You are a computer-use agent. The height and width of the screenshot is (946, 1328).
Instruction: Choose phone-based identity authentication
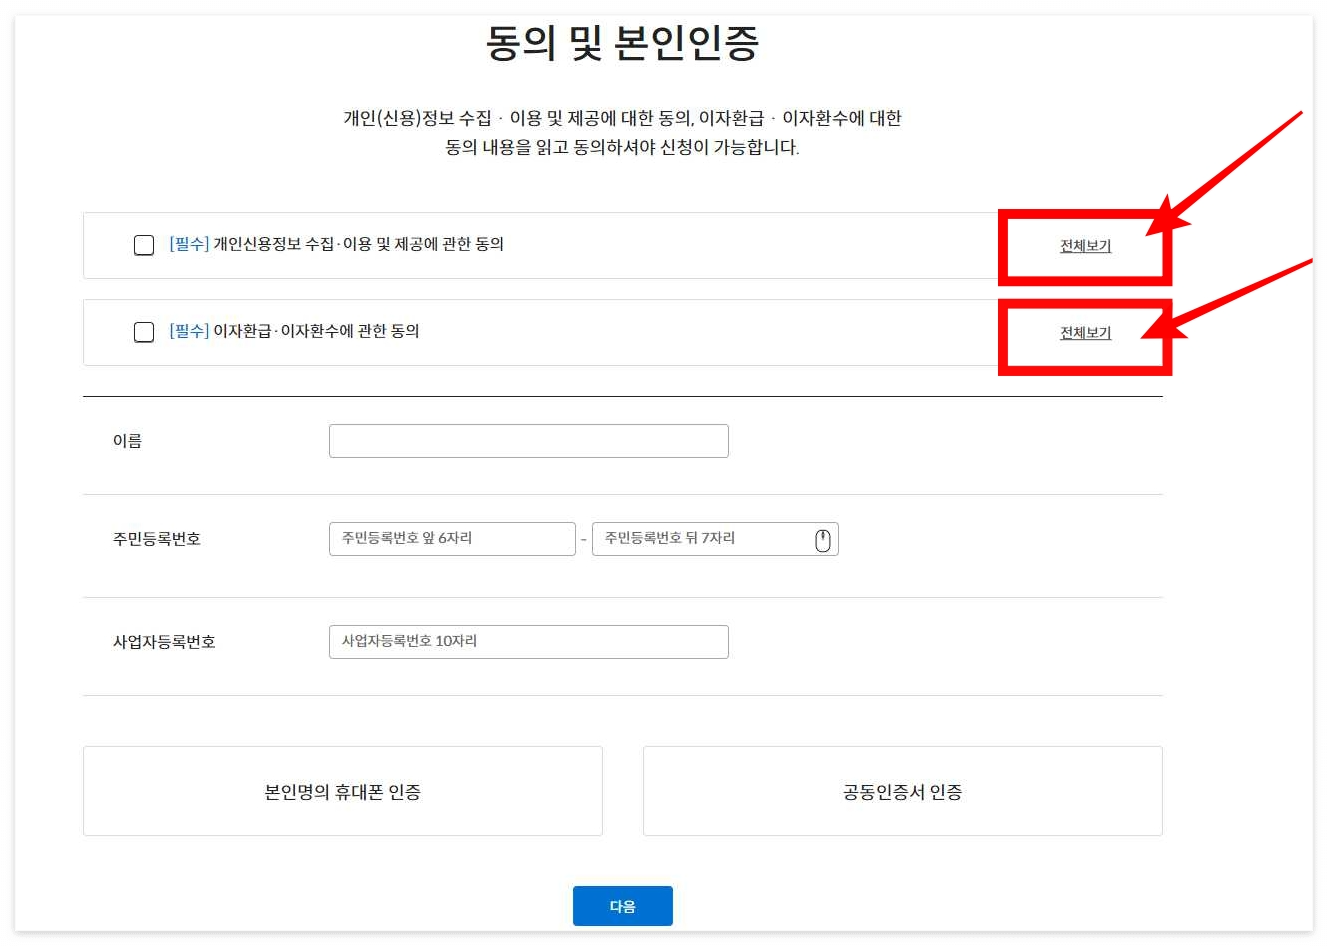click(342, 790)
